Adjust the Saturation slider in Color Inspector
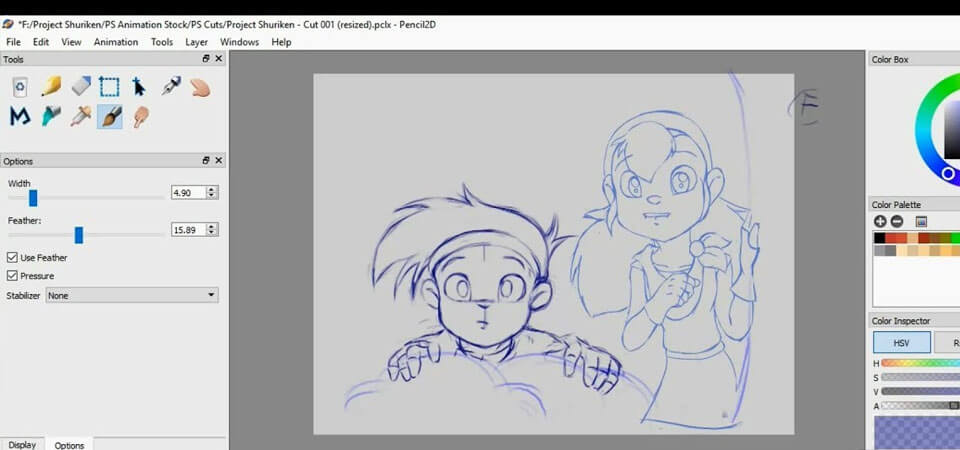This screenshot has width=960, height=450. (921, 377)
